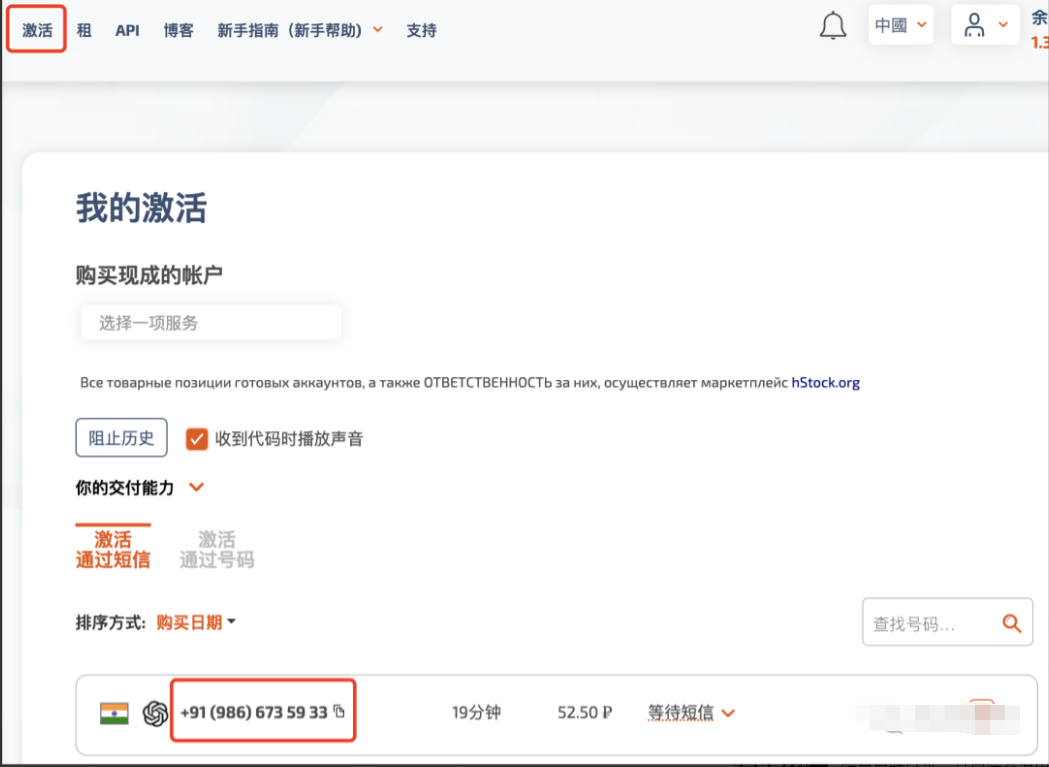The width and height of the screenshot is (1049, 767).
Task: Select the 激活通过短信 tab
Action: pos(113,549)
